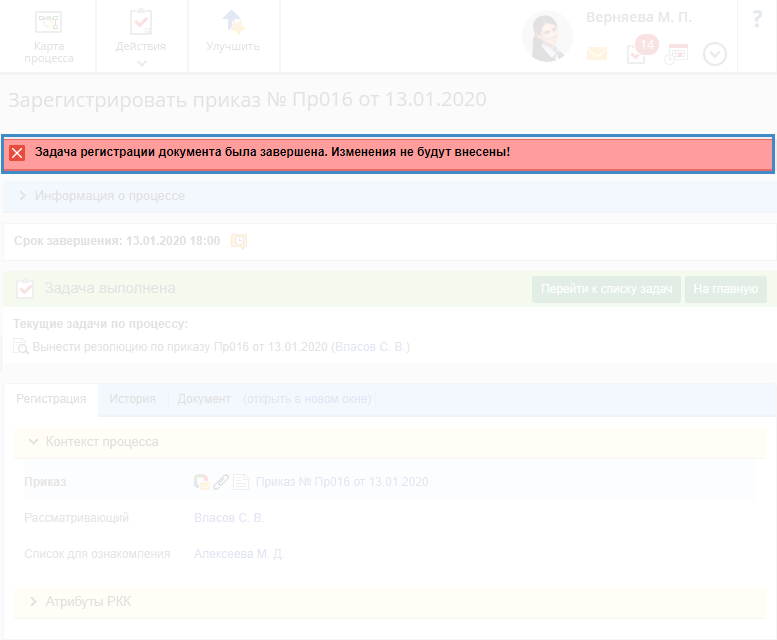777x640 pixels.
Task: Click the Рассматривающий label
Action: pyautogui.click(x=76, y=518)
